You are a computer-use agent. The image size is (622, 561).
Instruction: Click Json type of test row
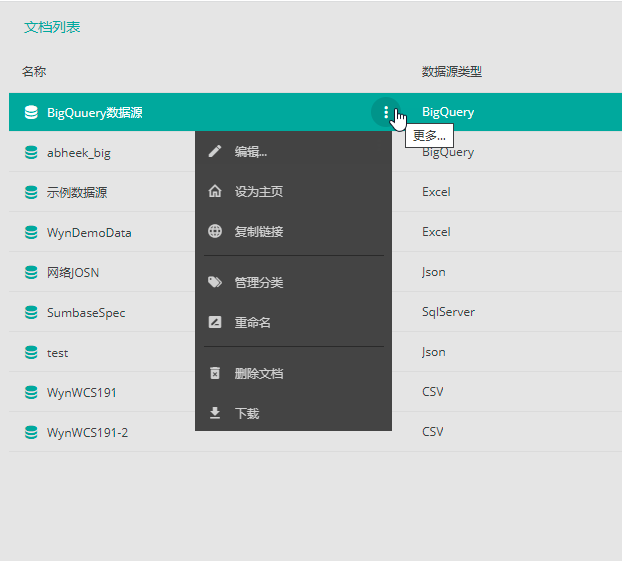434,352
